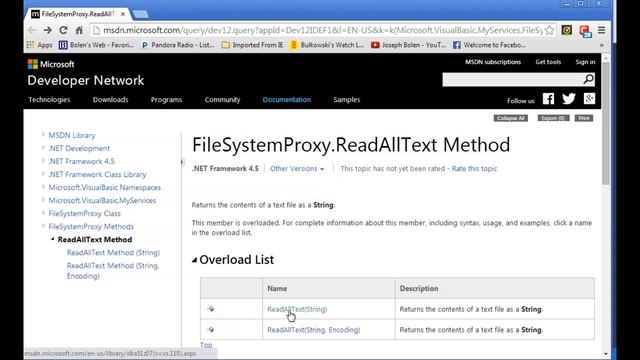This screenshot has width=640, height=360.
Task: Open Samples menu
Action: [347, 100]
